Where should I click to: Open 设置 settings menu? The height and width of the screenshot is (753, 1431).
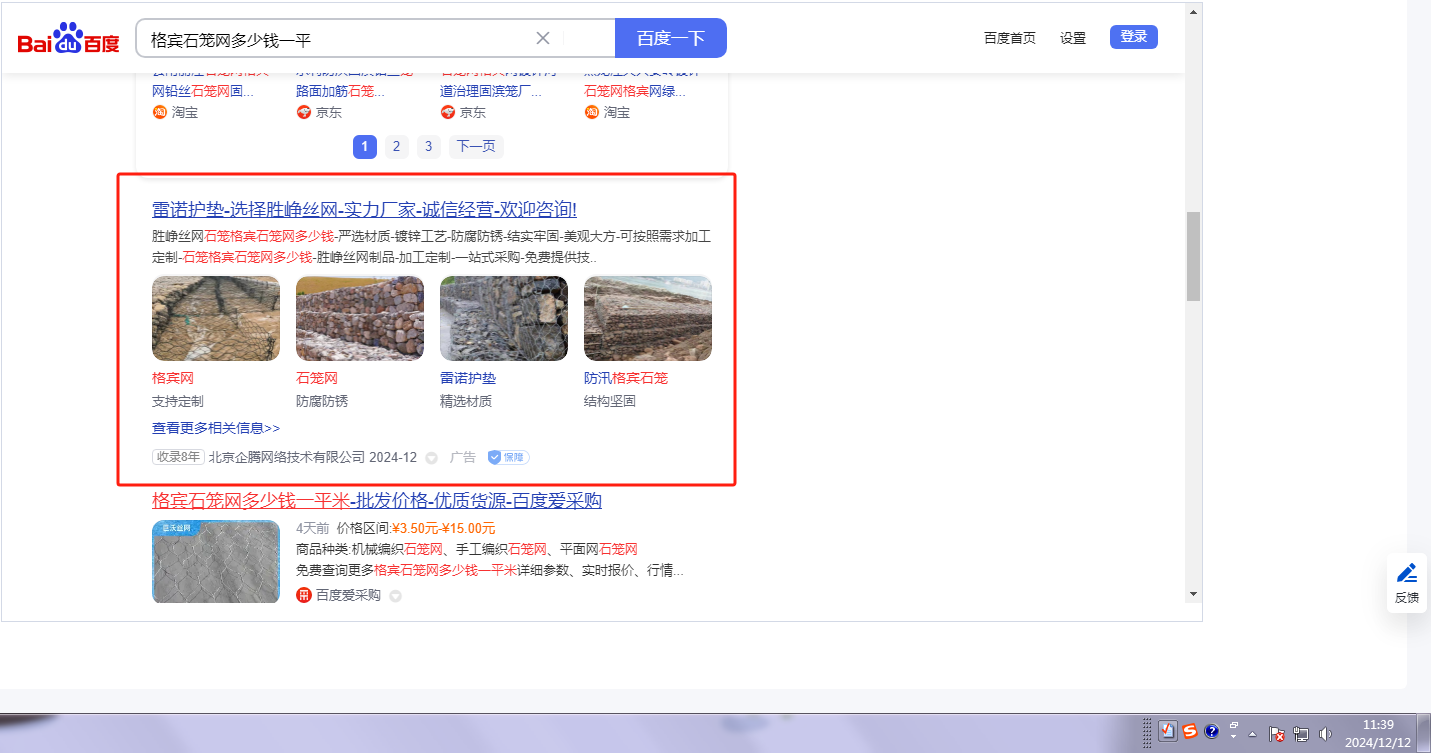pos(1073,38)
